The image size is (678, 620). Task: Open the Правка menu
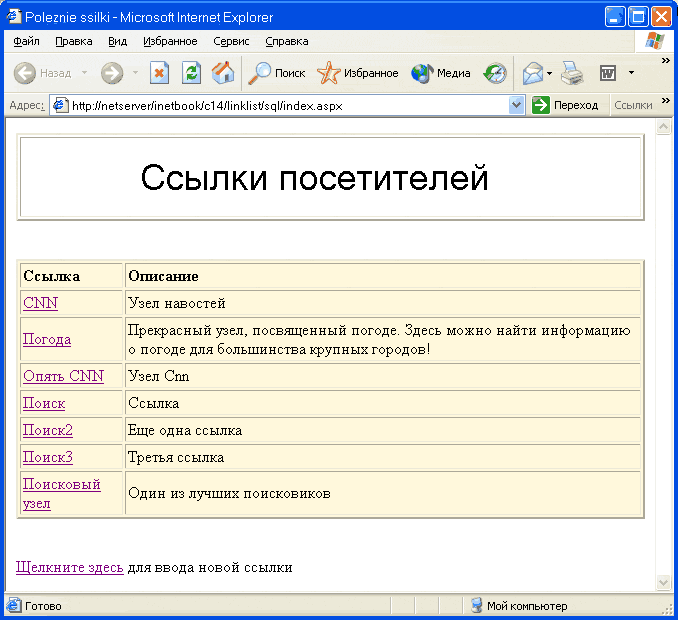74,42
